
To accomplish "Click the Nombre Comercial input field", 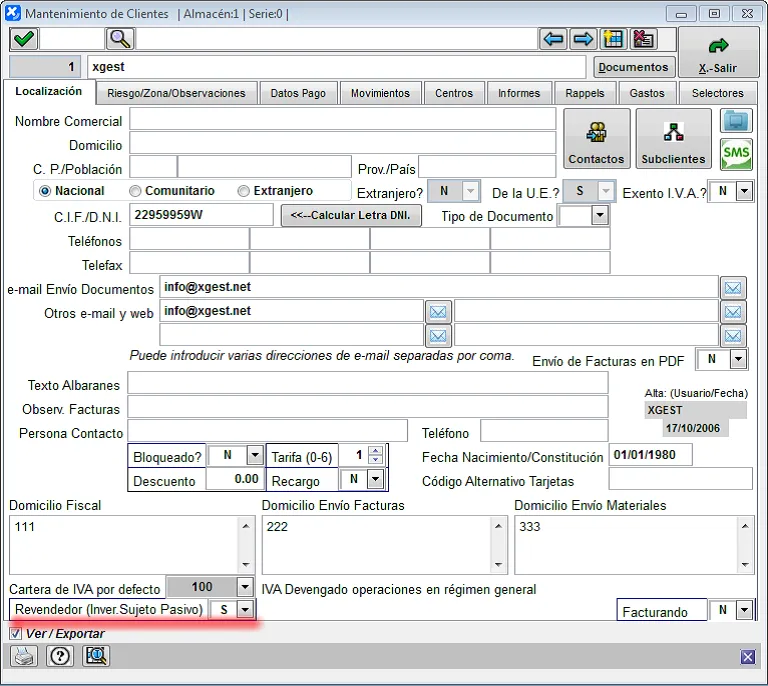I will [342, 120].
